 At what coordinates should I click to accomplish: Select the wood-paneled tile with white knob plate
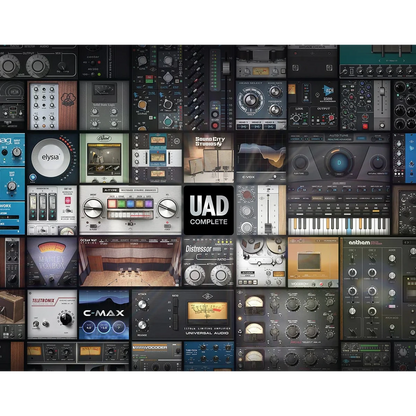click(52, 106)
